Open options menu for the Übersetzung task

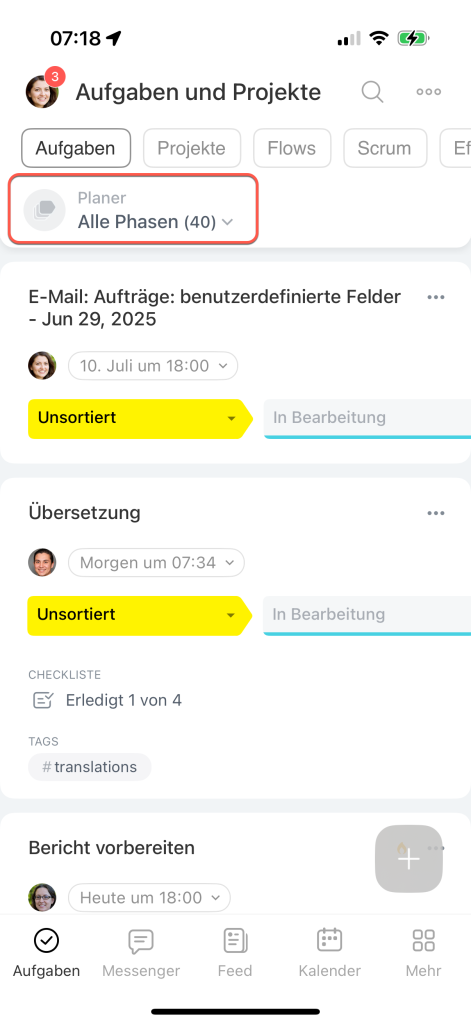tap(436, 513)
